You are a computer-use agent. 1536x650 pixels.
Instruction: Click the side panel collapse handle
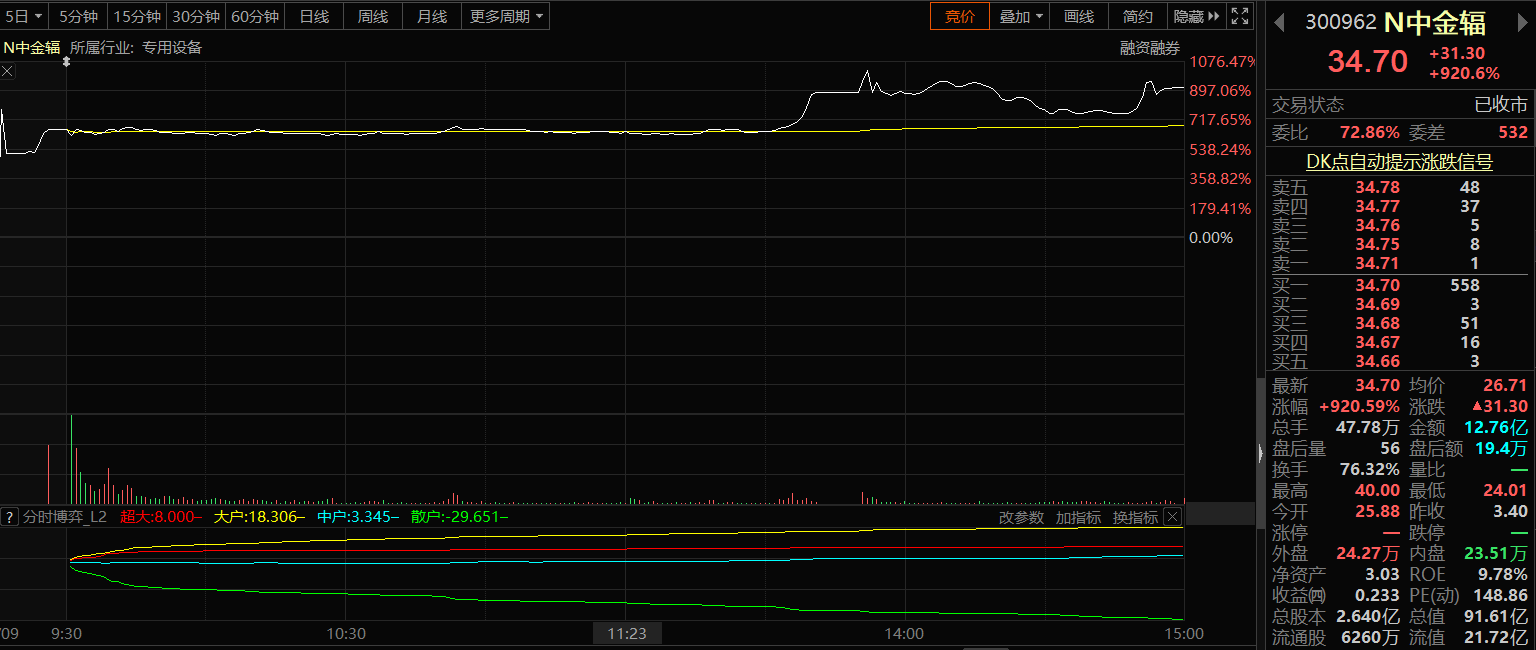pos(1260,453)
